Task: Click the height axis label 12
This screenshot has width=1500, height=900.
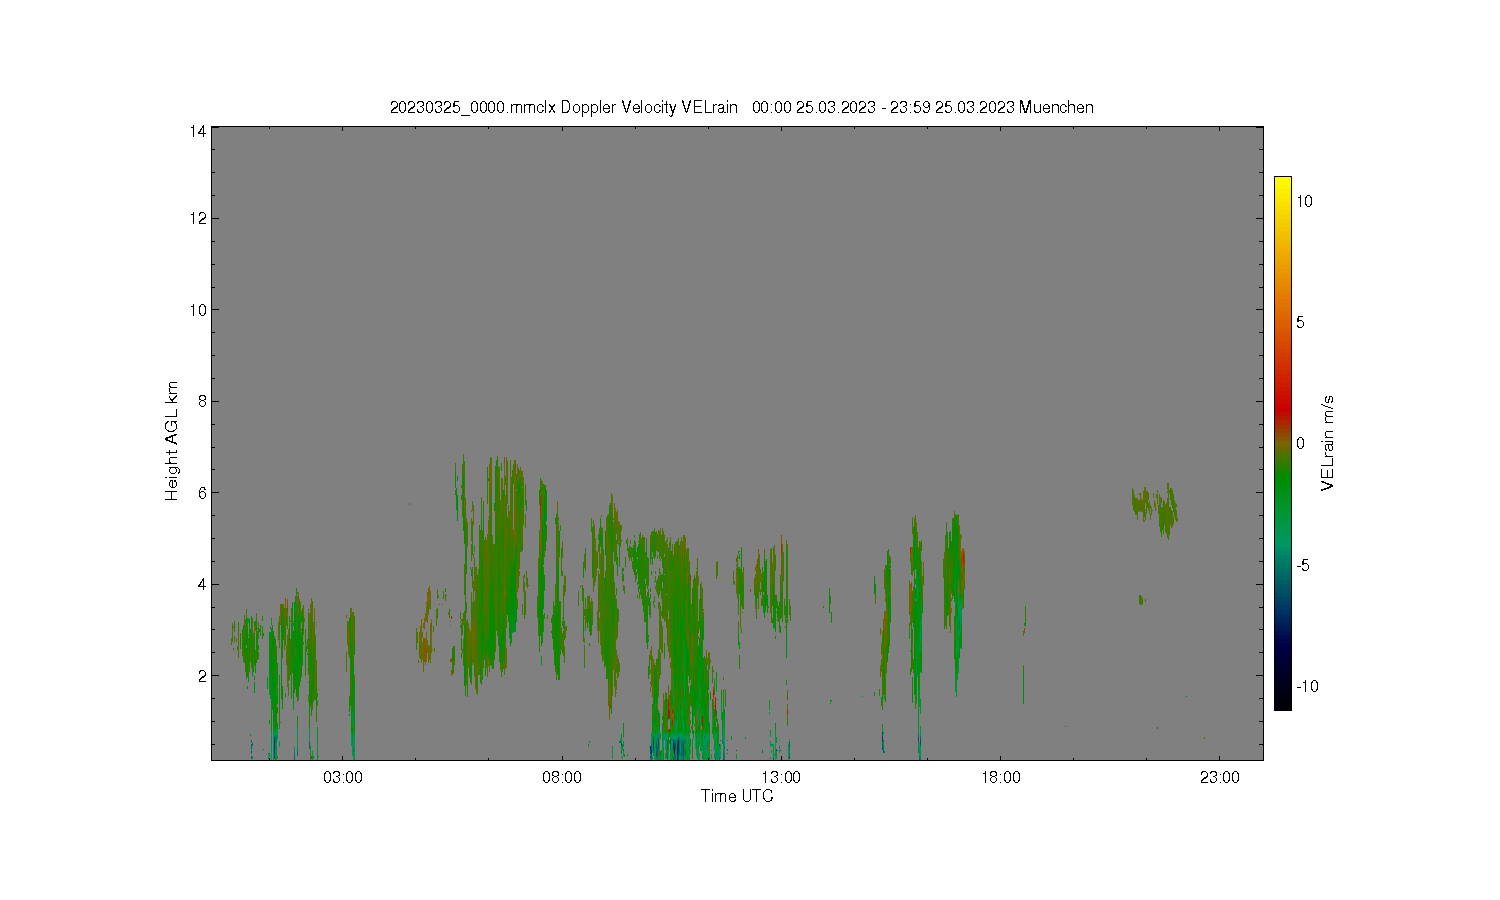Action: point(198,218)
